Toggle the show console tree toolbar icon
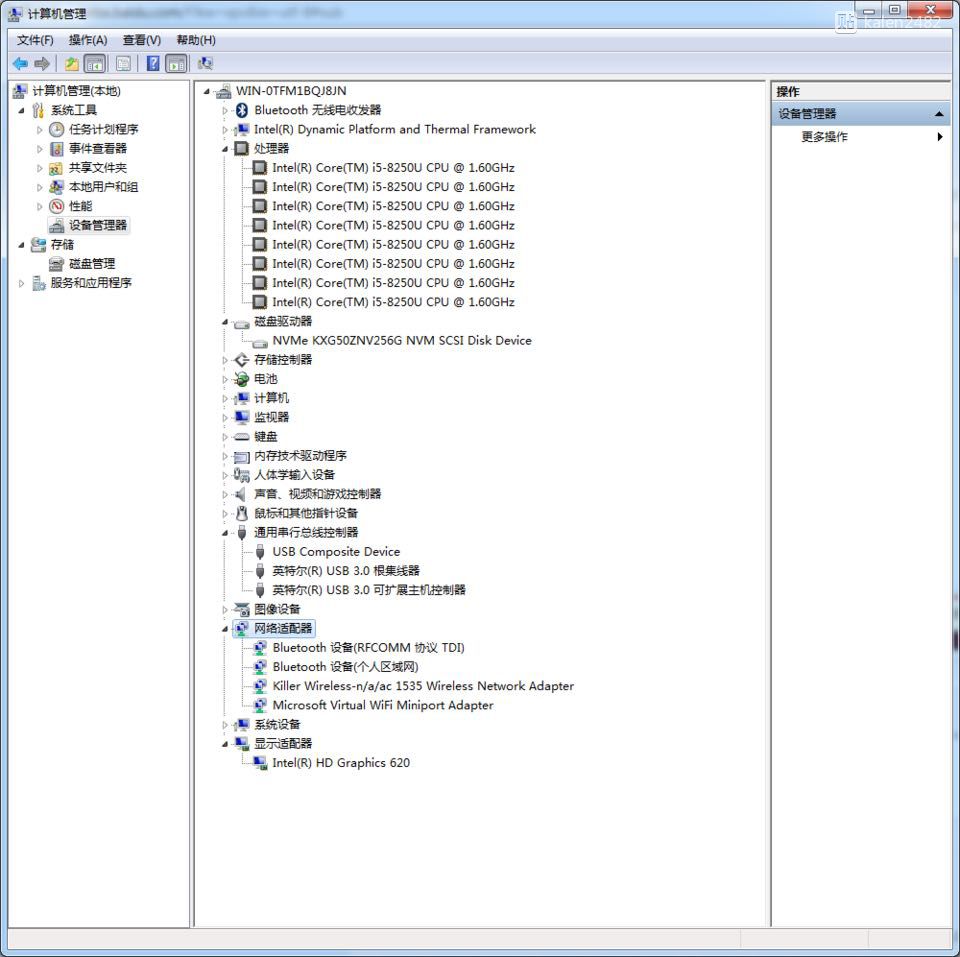 tap(95, 64)
